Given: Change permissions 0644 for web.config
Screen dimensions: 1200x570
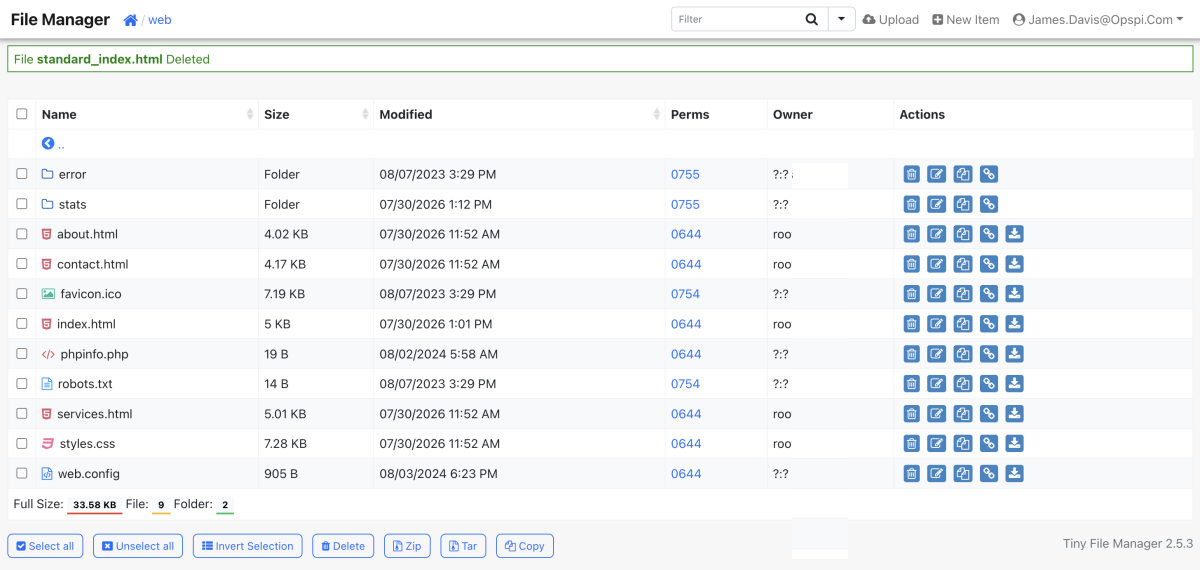Looking at the screenshot, I should 686,474.
